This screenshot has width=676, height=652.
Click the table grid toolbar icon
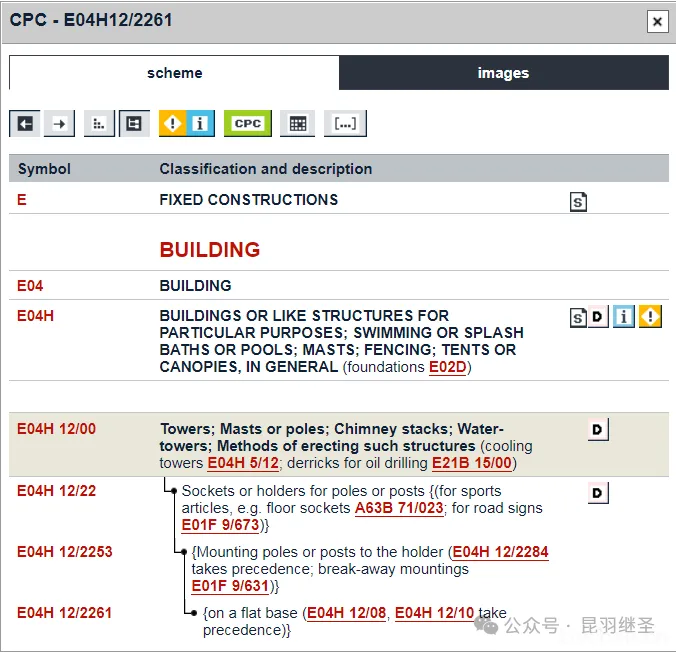[297, 123]
